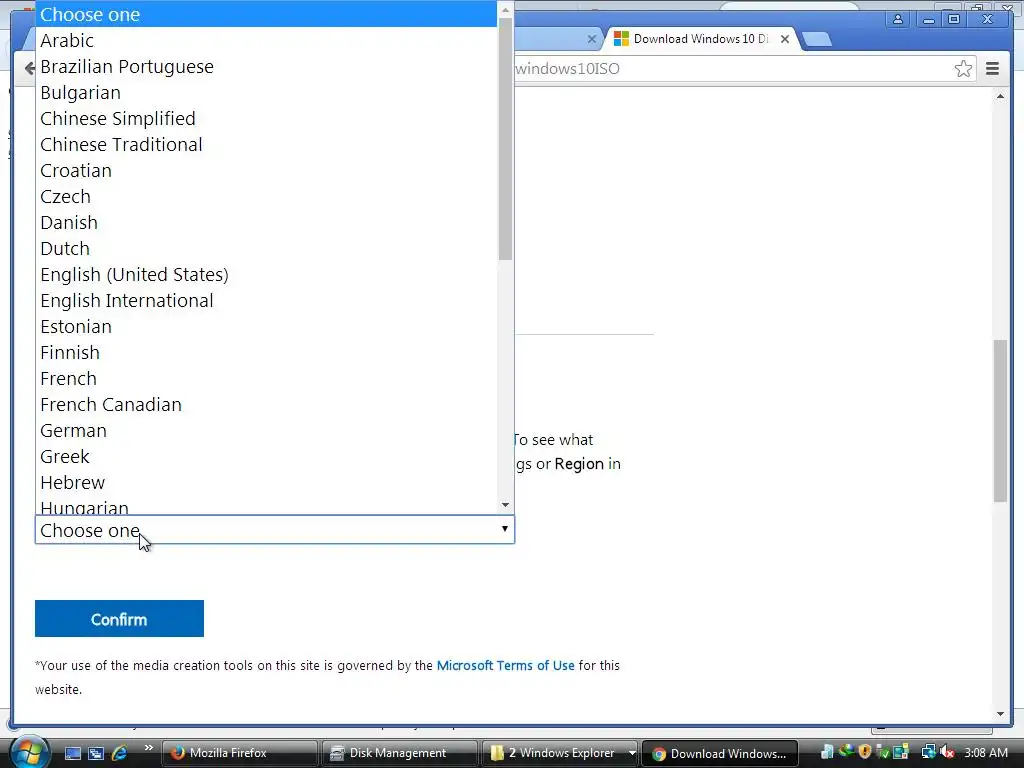1024x768 pixels.
Task: Select Croatian from the list
Action: click(266, 170)
